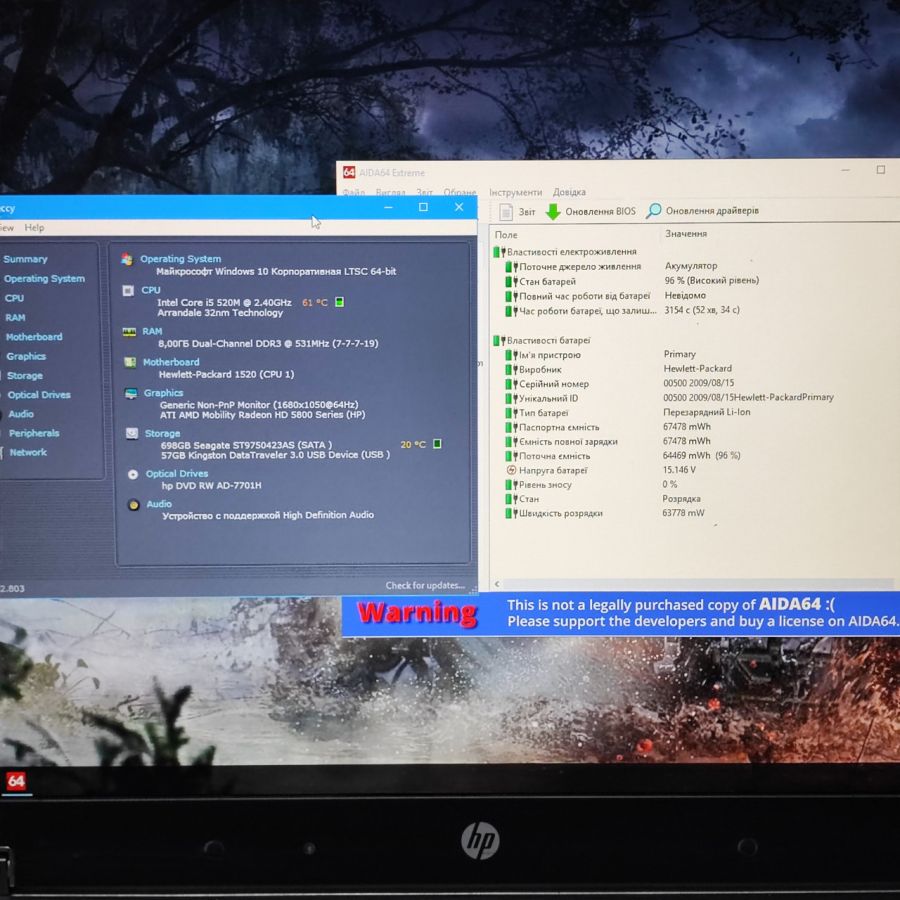Click the CPU chip icon in summary

(x=129, y=290)
